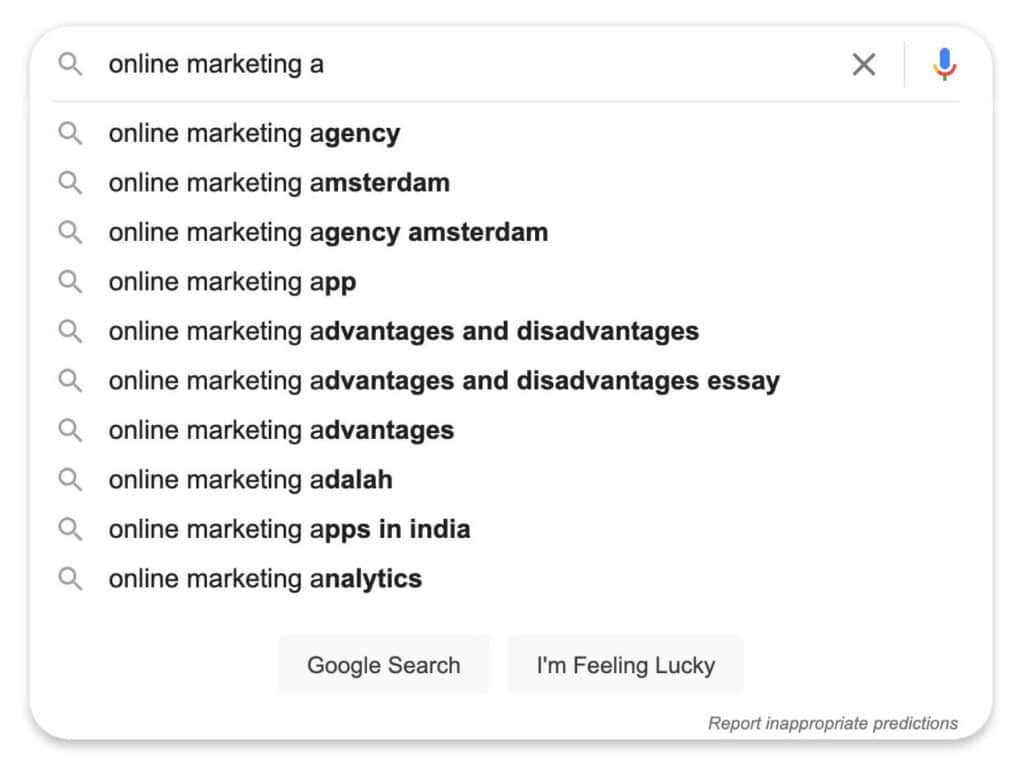Choose the 'online marketing advantages' suggestion
Screen dimensions: 1024x759
tap(281, 430)
